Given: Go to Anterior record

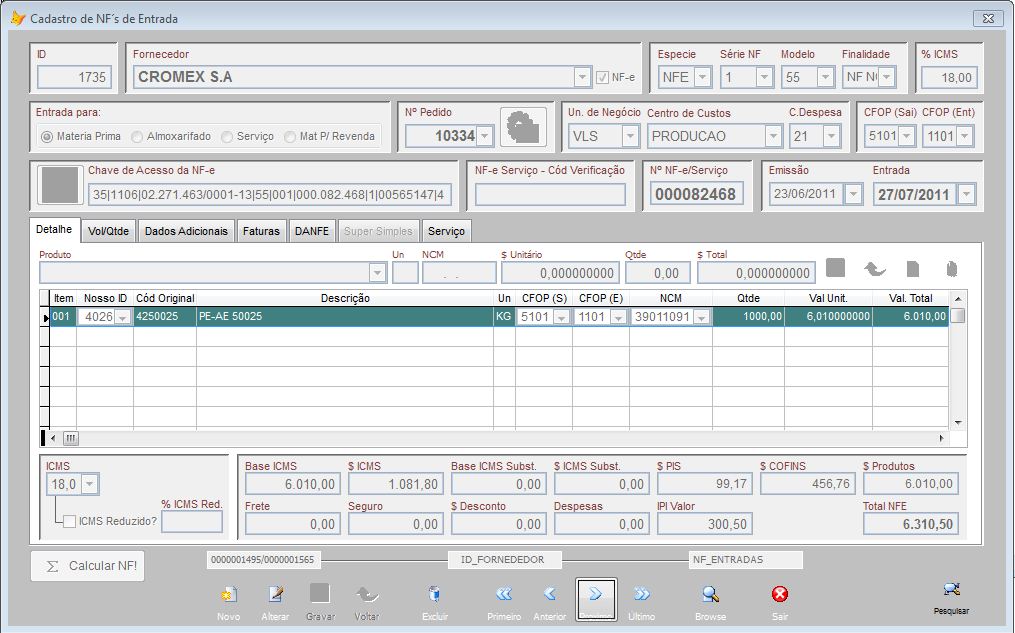Looking at the screenshot, I should [x=549, y=594].
